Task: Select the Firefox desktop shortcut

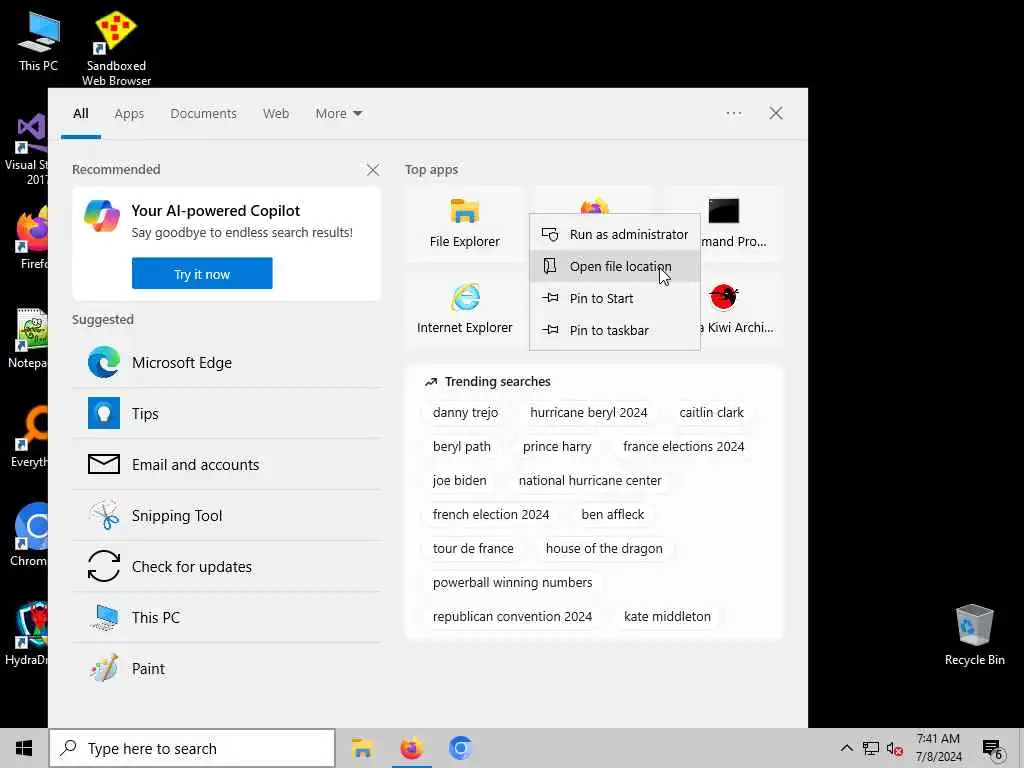Action: pos(31,238)
